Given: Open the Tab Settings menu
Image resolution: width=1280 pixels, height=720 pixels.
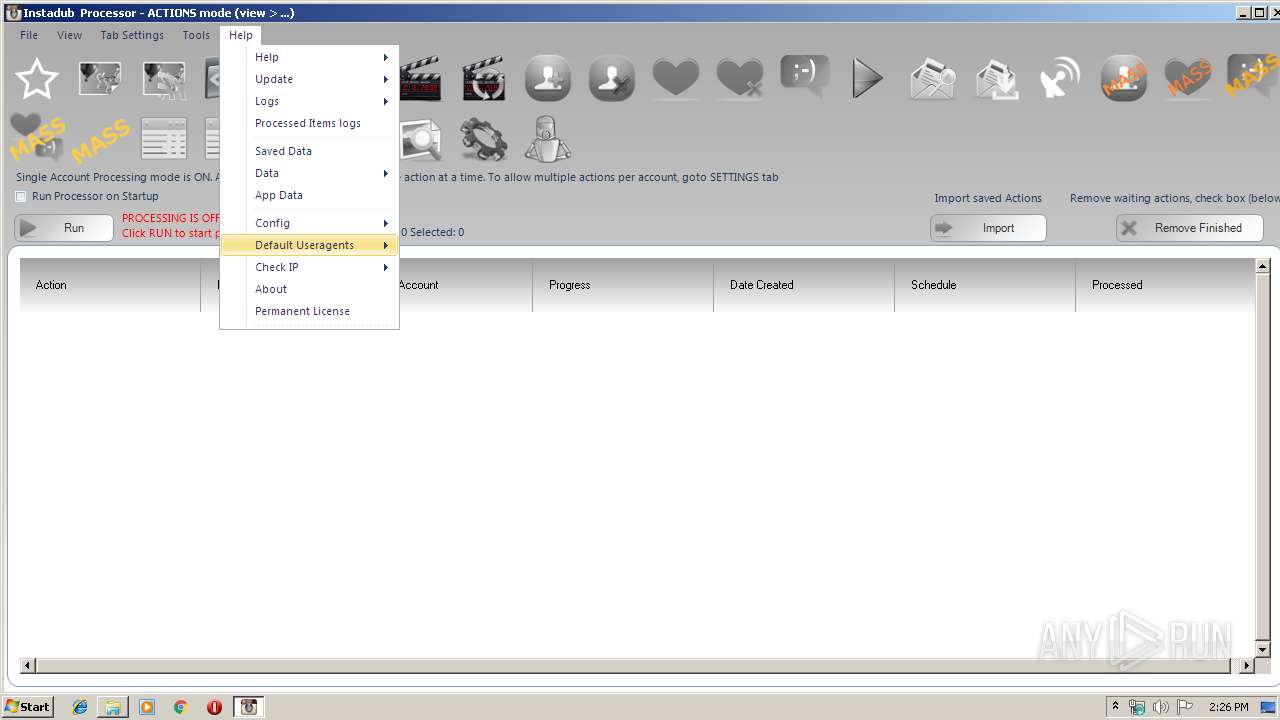Looking at the screenshot, I should point(132,35).
